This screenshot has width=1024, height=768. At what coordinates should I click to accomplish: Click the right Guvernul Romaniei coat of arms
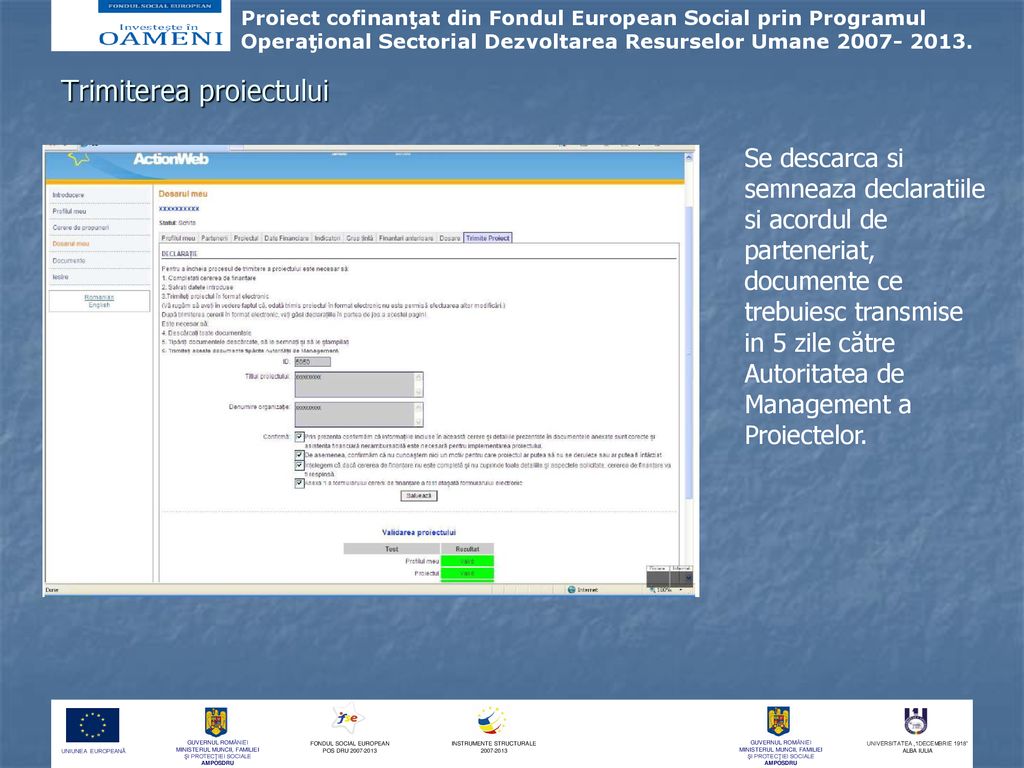point(778,722)
